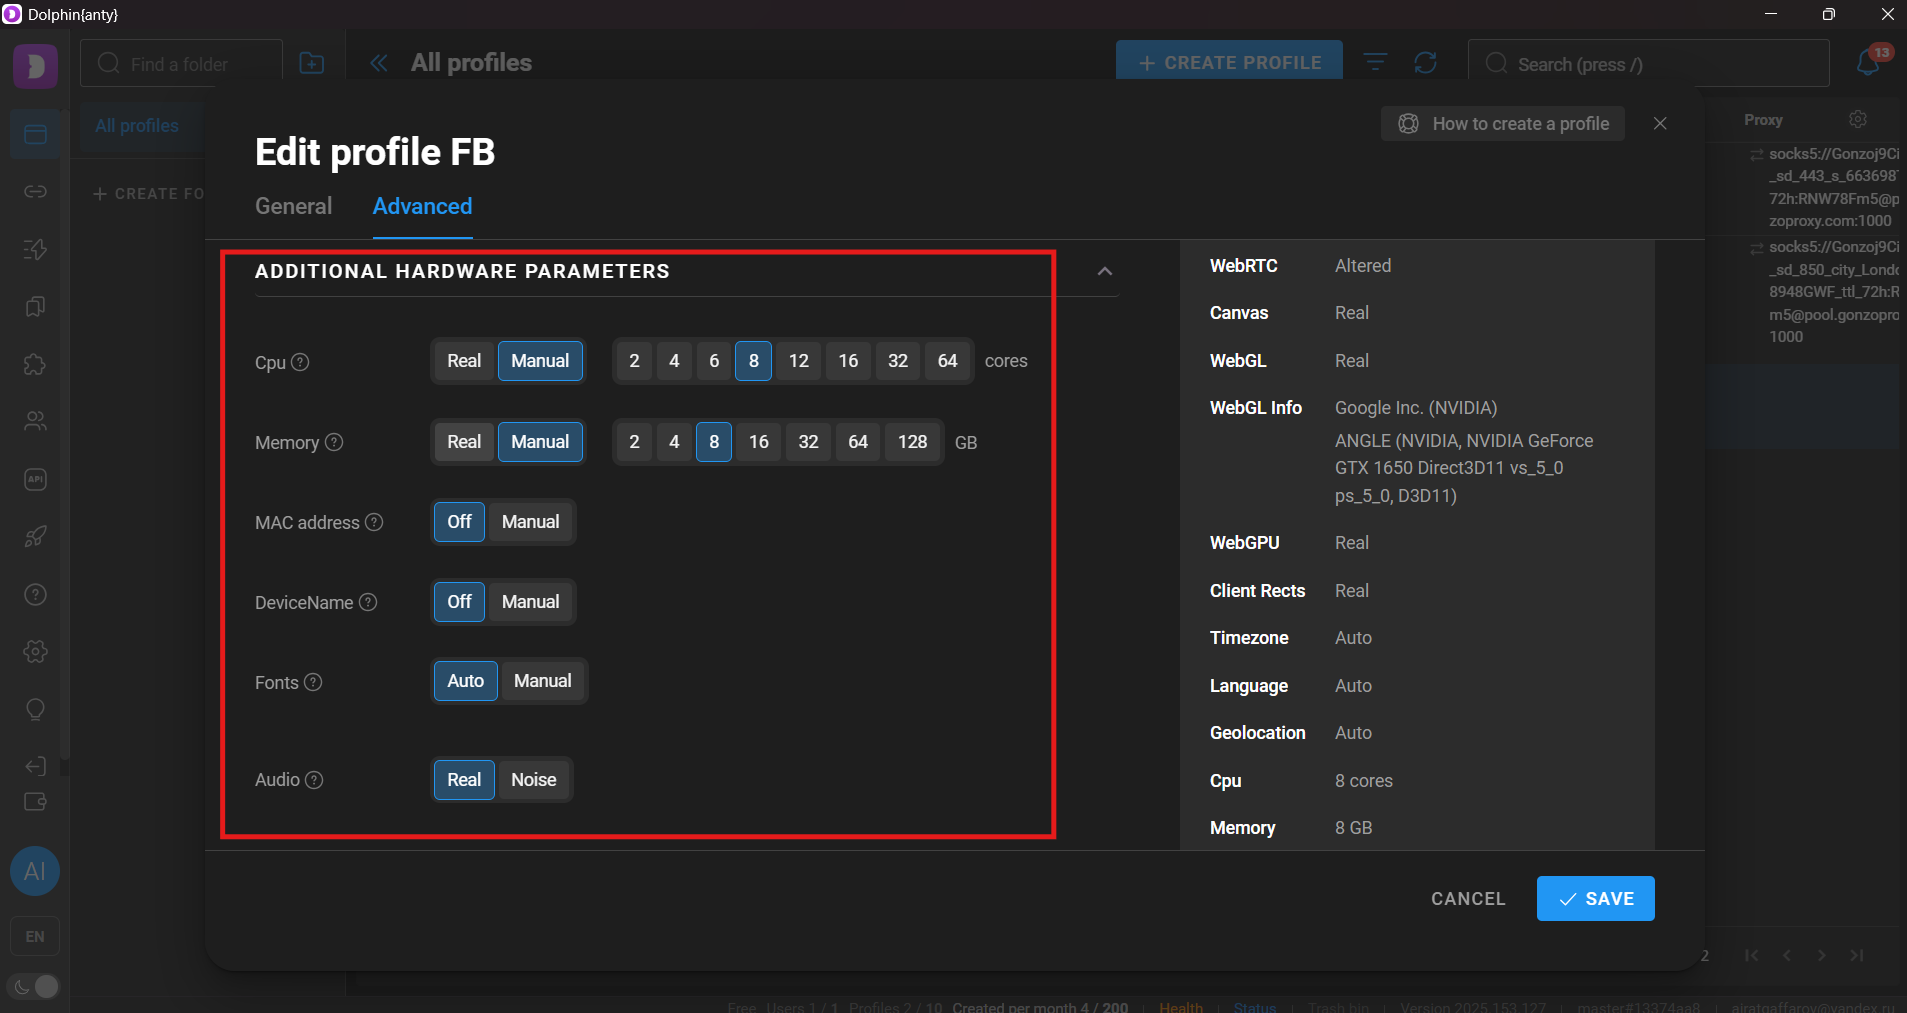This screenshot has height=1013, width=1907.
Task: Switch to the General tab
Action: (293, 206)
